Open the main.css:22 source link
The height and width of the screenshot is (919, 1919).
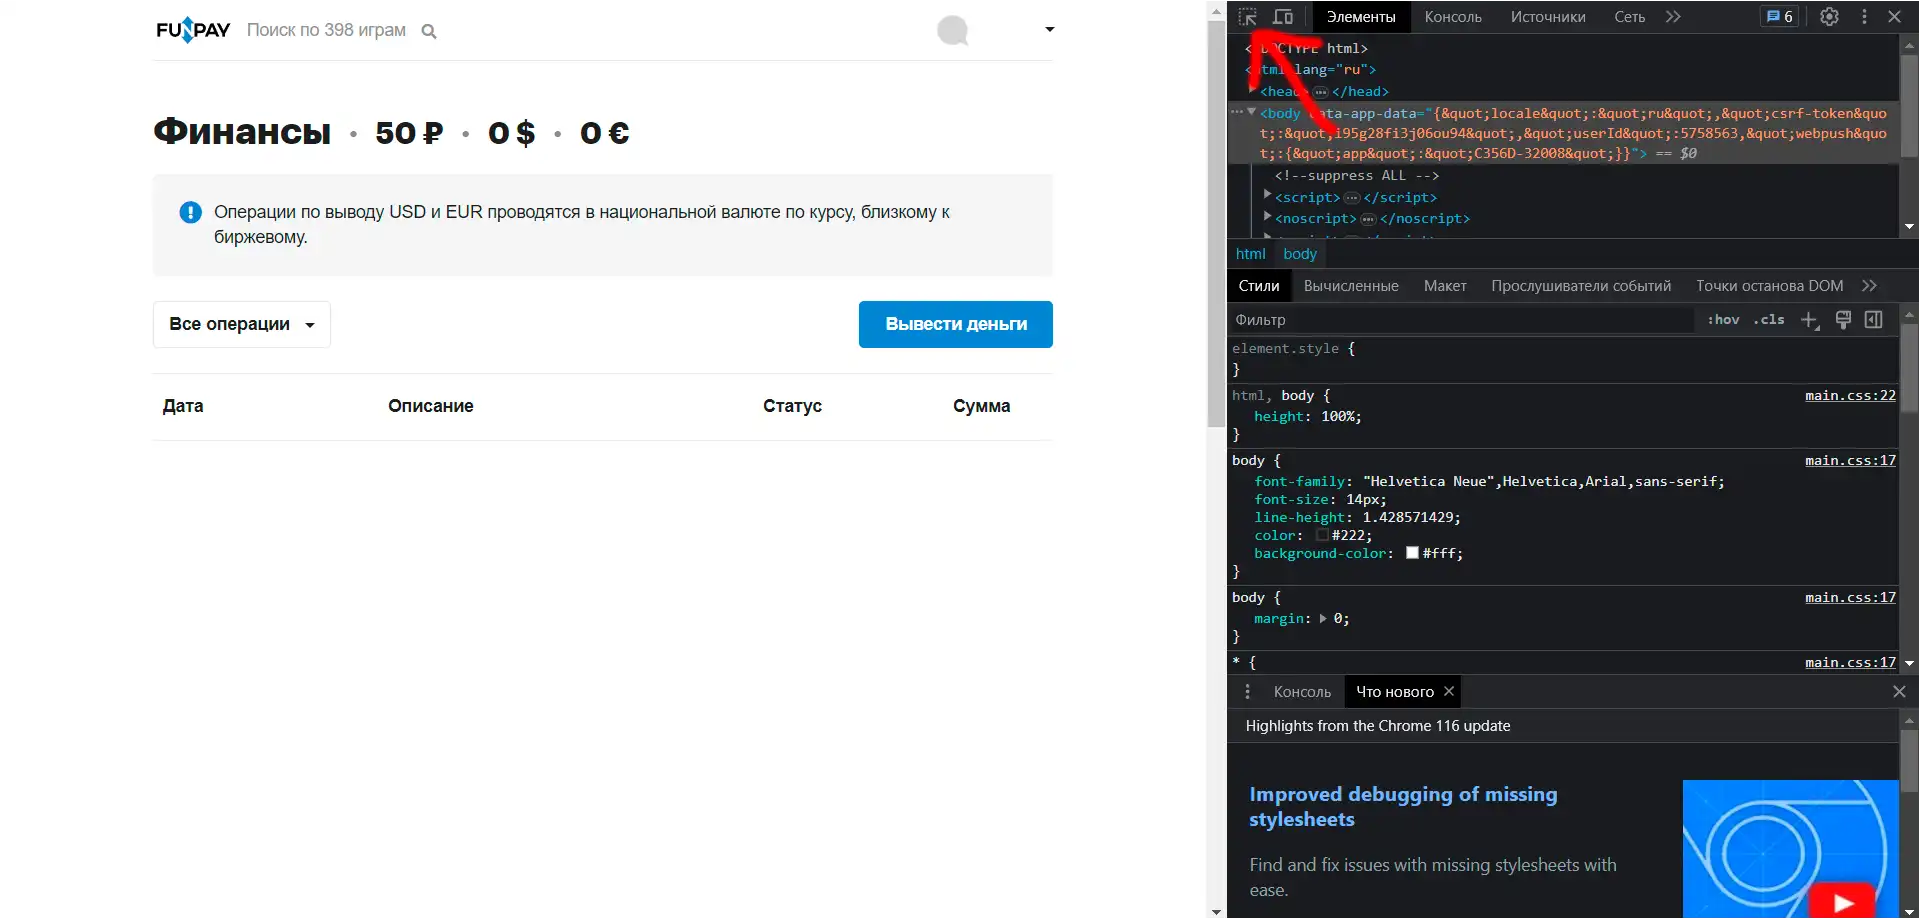(1849, 396)
